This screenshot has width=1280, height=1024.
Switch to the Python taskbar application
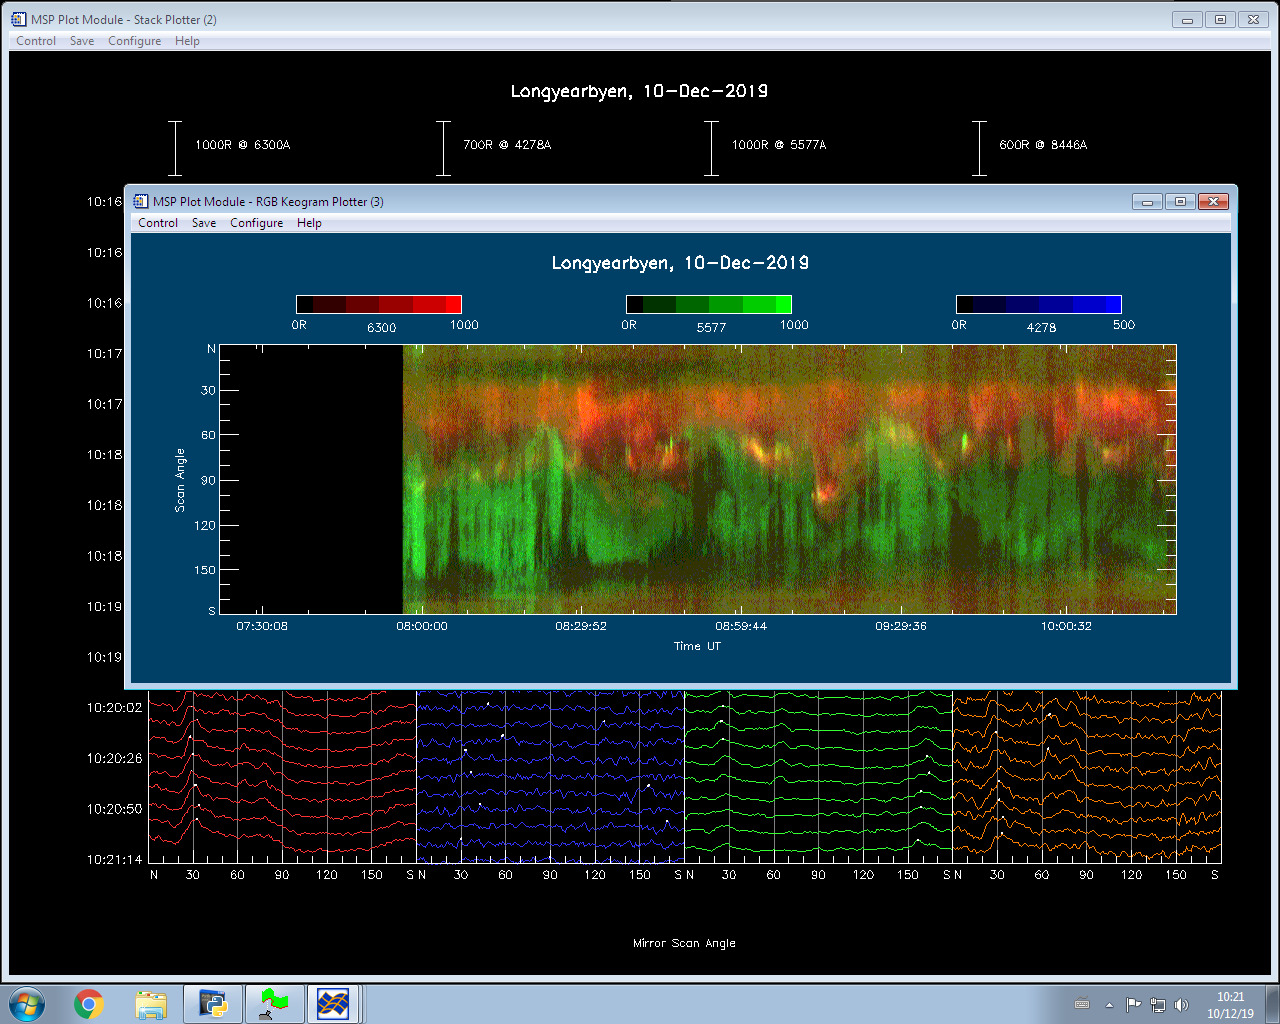pos(213,1004)
